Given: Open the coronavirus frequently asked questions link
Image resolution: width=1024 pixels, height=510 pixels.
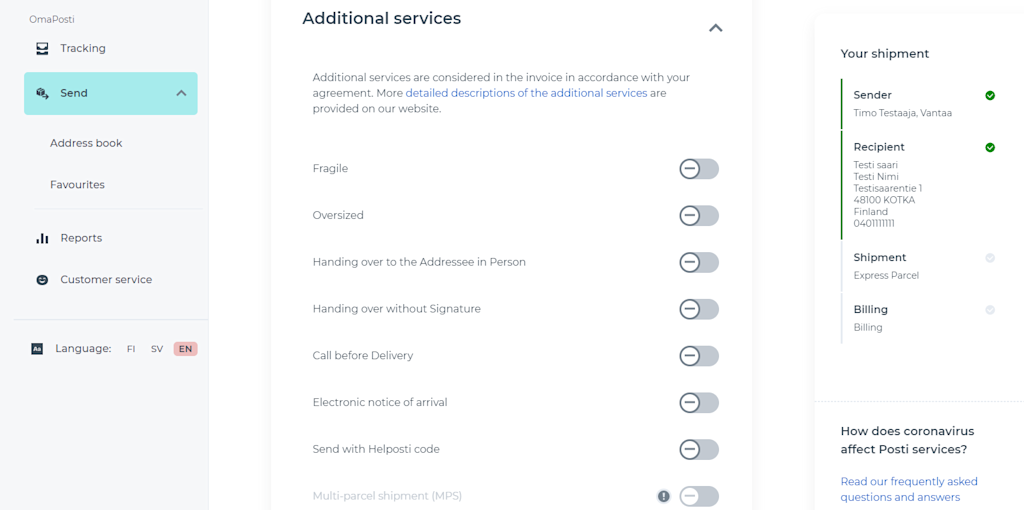Looking at the screenshot, I should (909, 489).
